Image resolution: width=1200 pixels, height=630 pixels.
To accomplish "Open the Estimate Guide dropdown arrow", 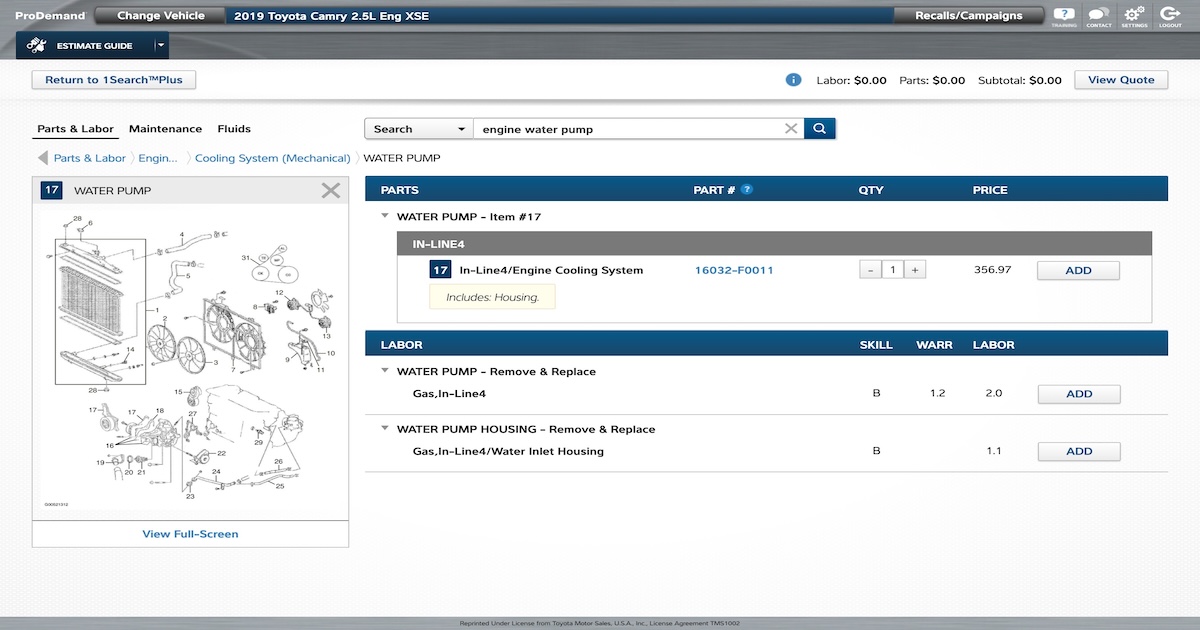I will point(160,46).
